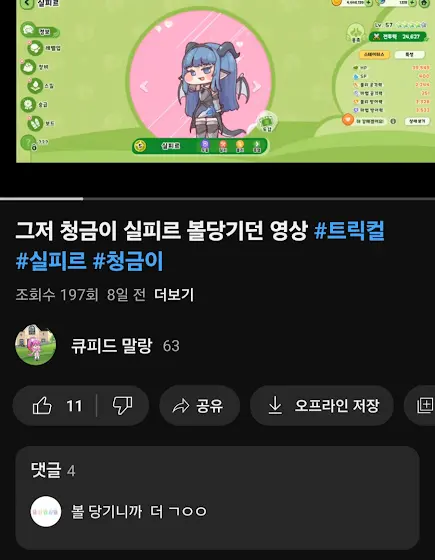Tap the 공유 share button

pos(199,406)
